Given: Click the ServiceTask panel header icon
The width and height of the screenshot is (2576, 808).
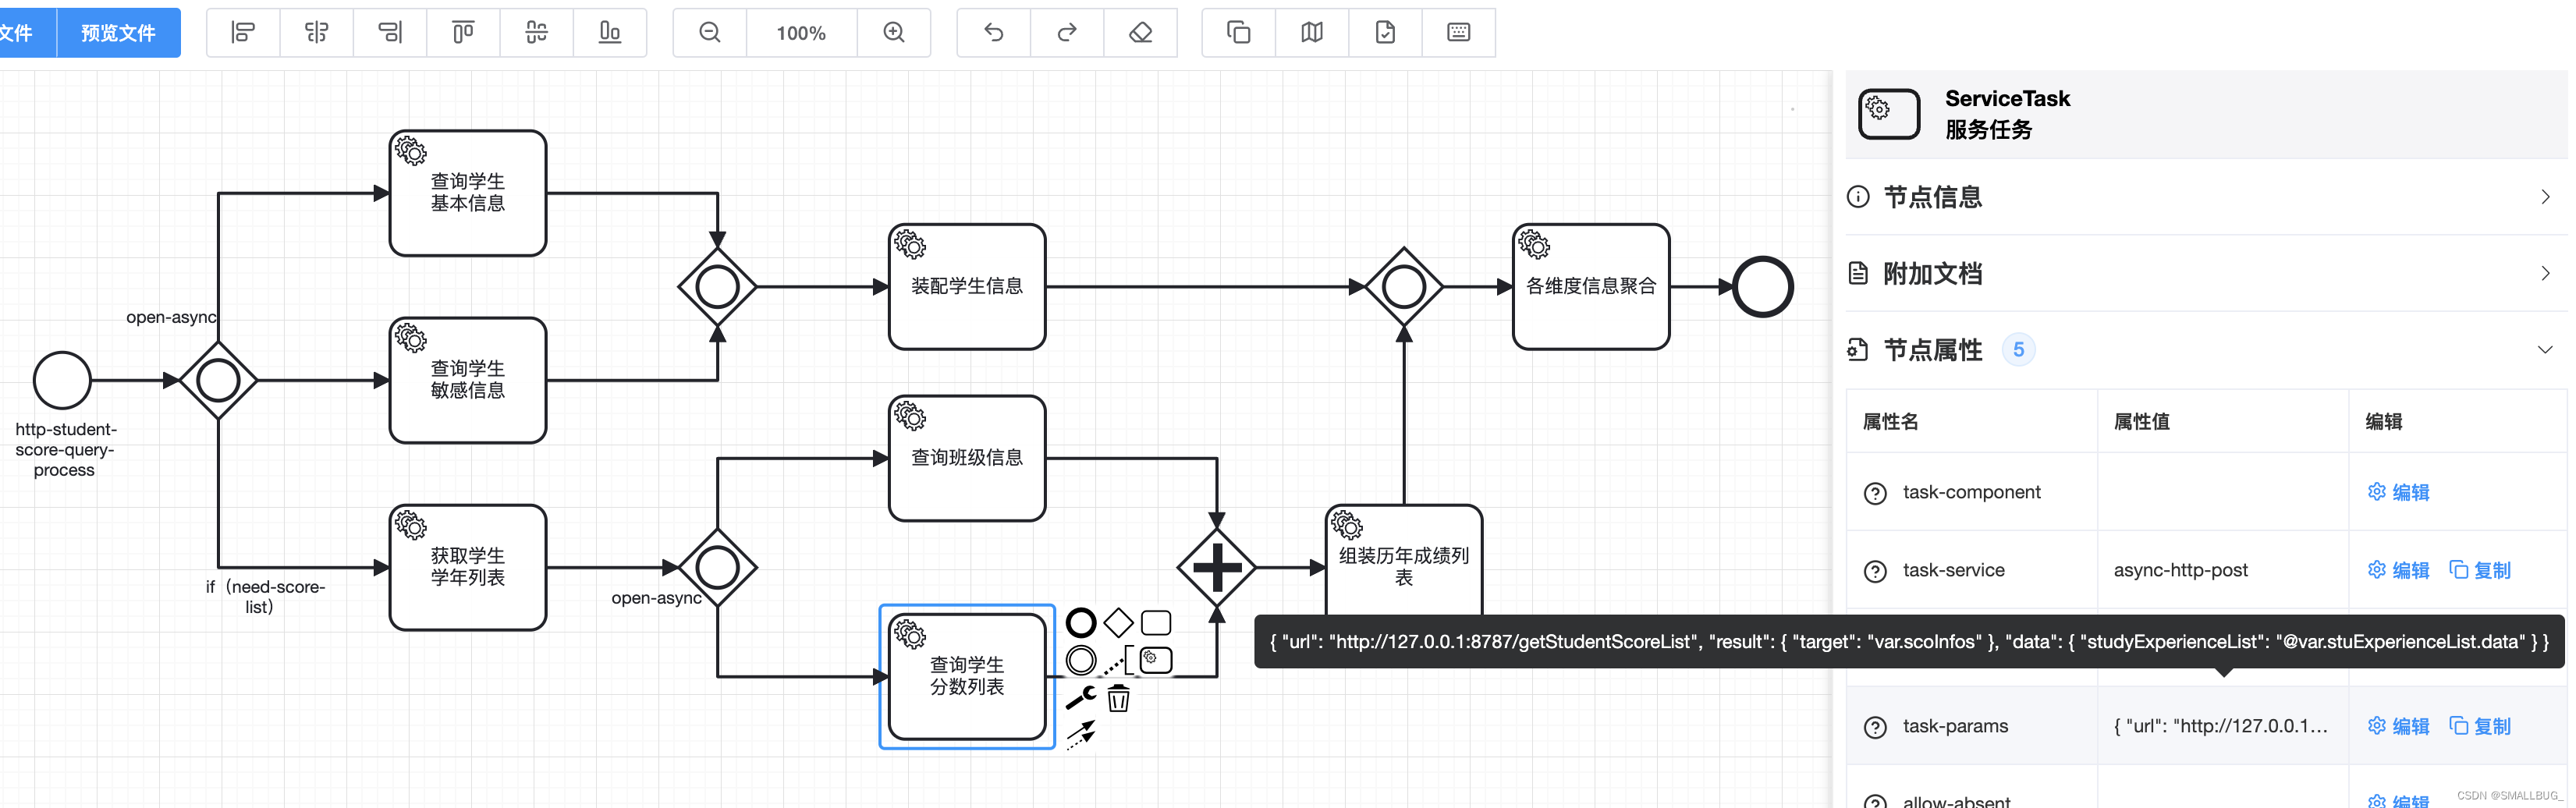Looking at the screenshot, I should click(x=1889, y=114).
